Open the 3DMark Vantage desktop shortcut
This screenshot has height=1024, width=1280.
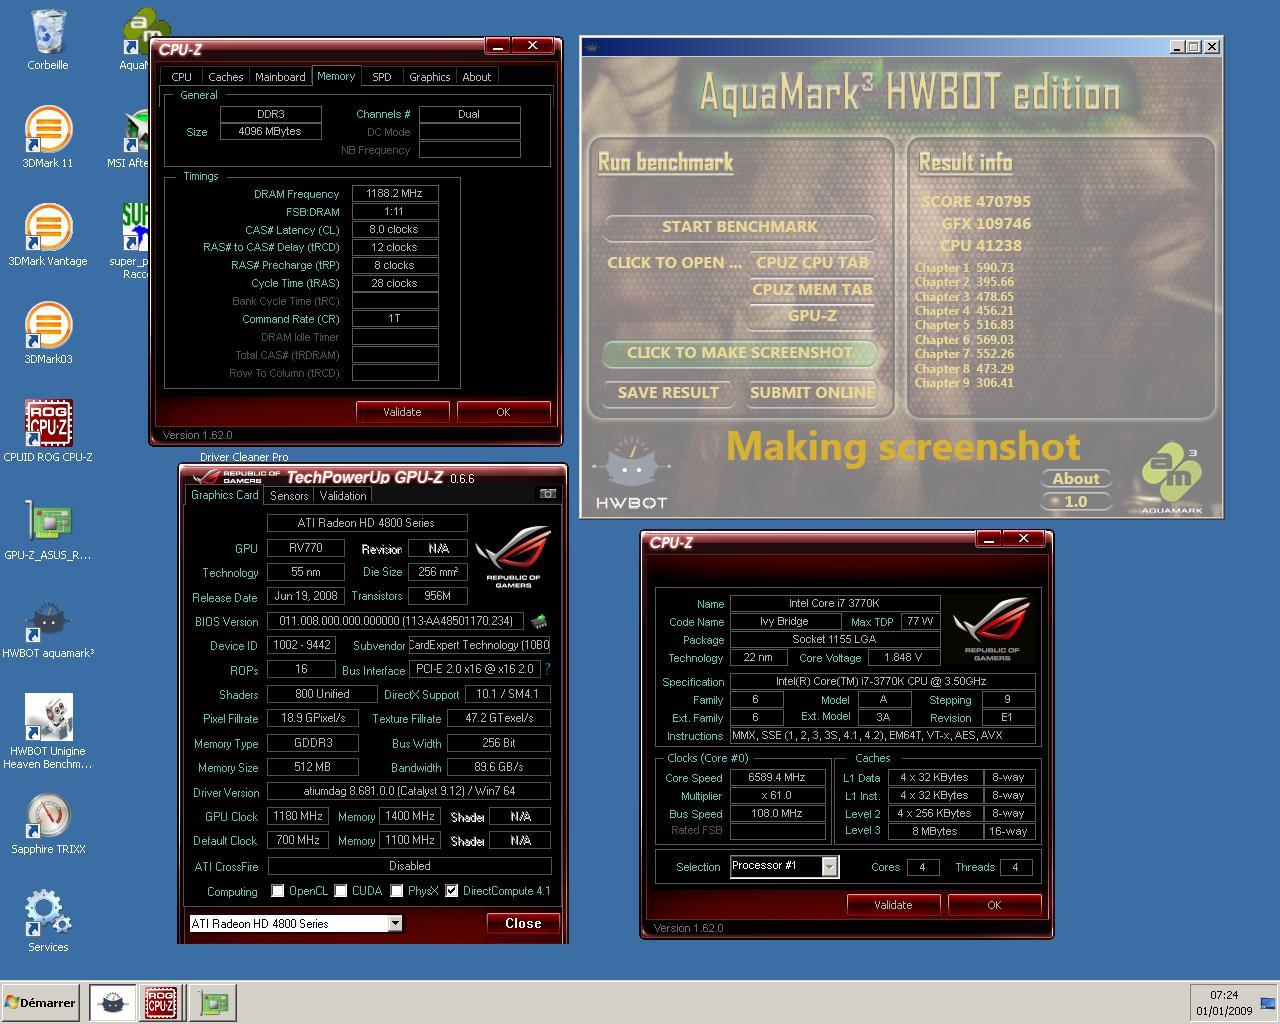point(48,235)
